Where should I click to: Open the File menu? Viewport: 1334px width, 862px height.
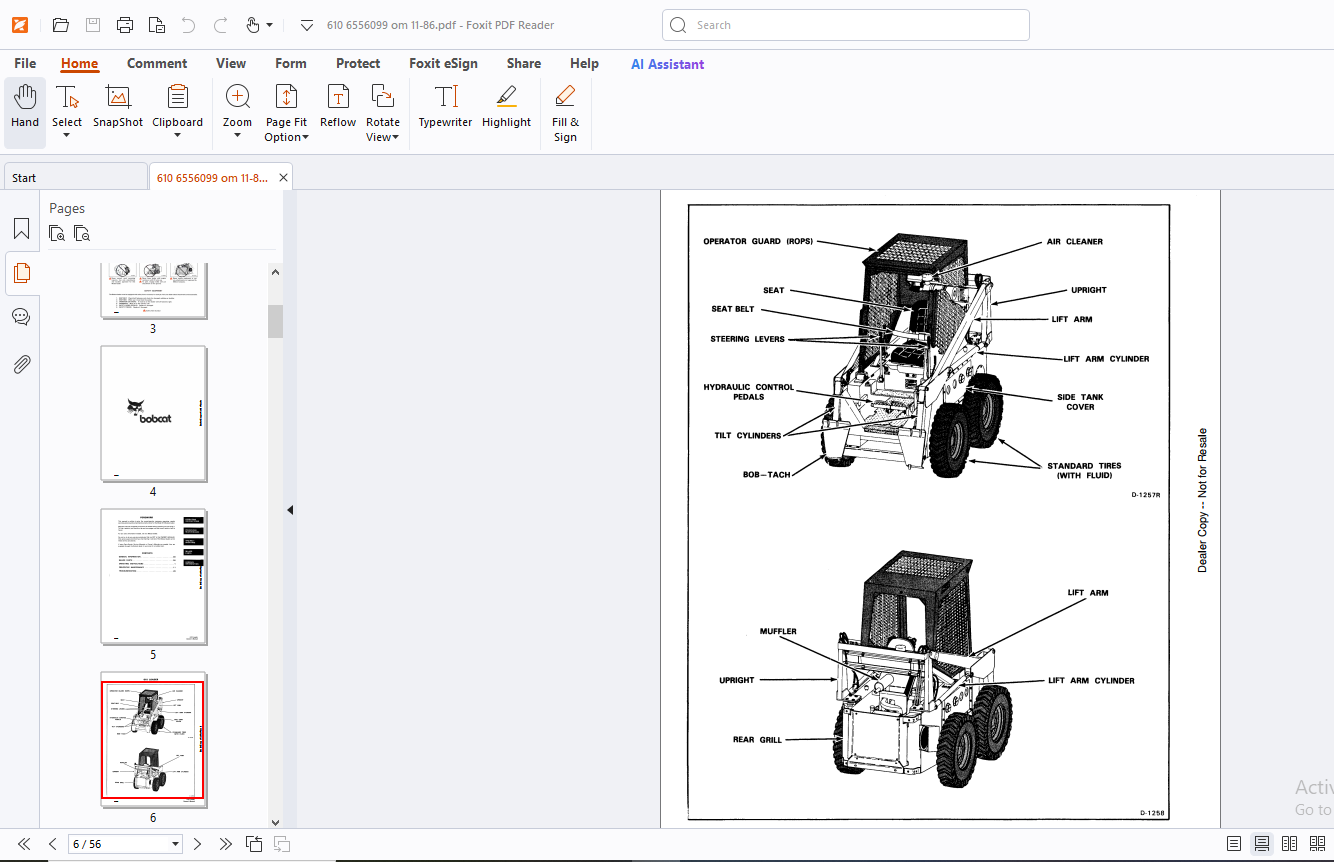25,63
